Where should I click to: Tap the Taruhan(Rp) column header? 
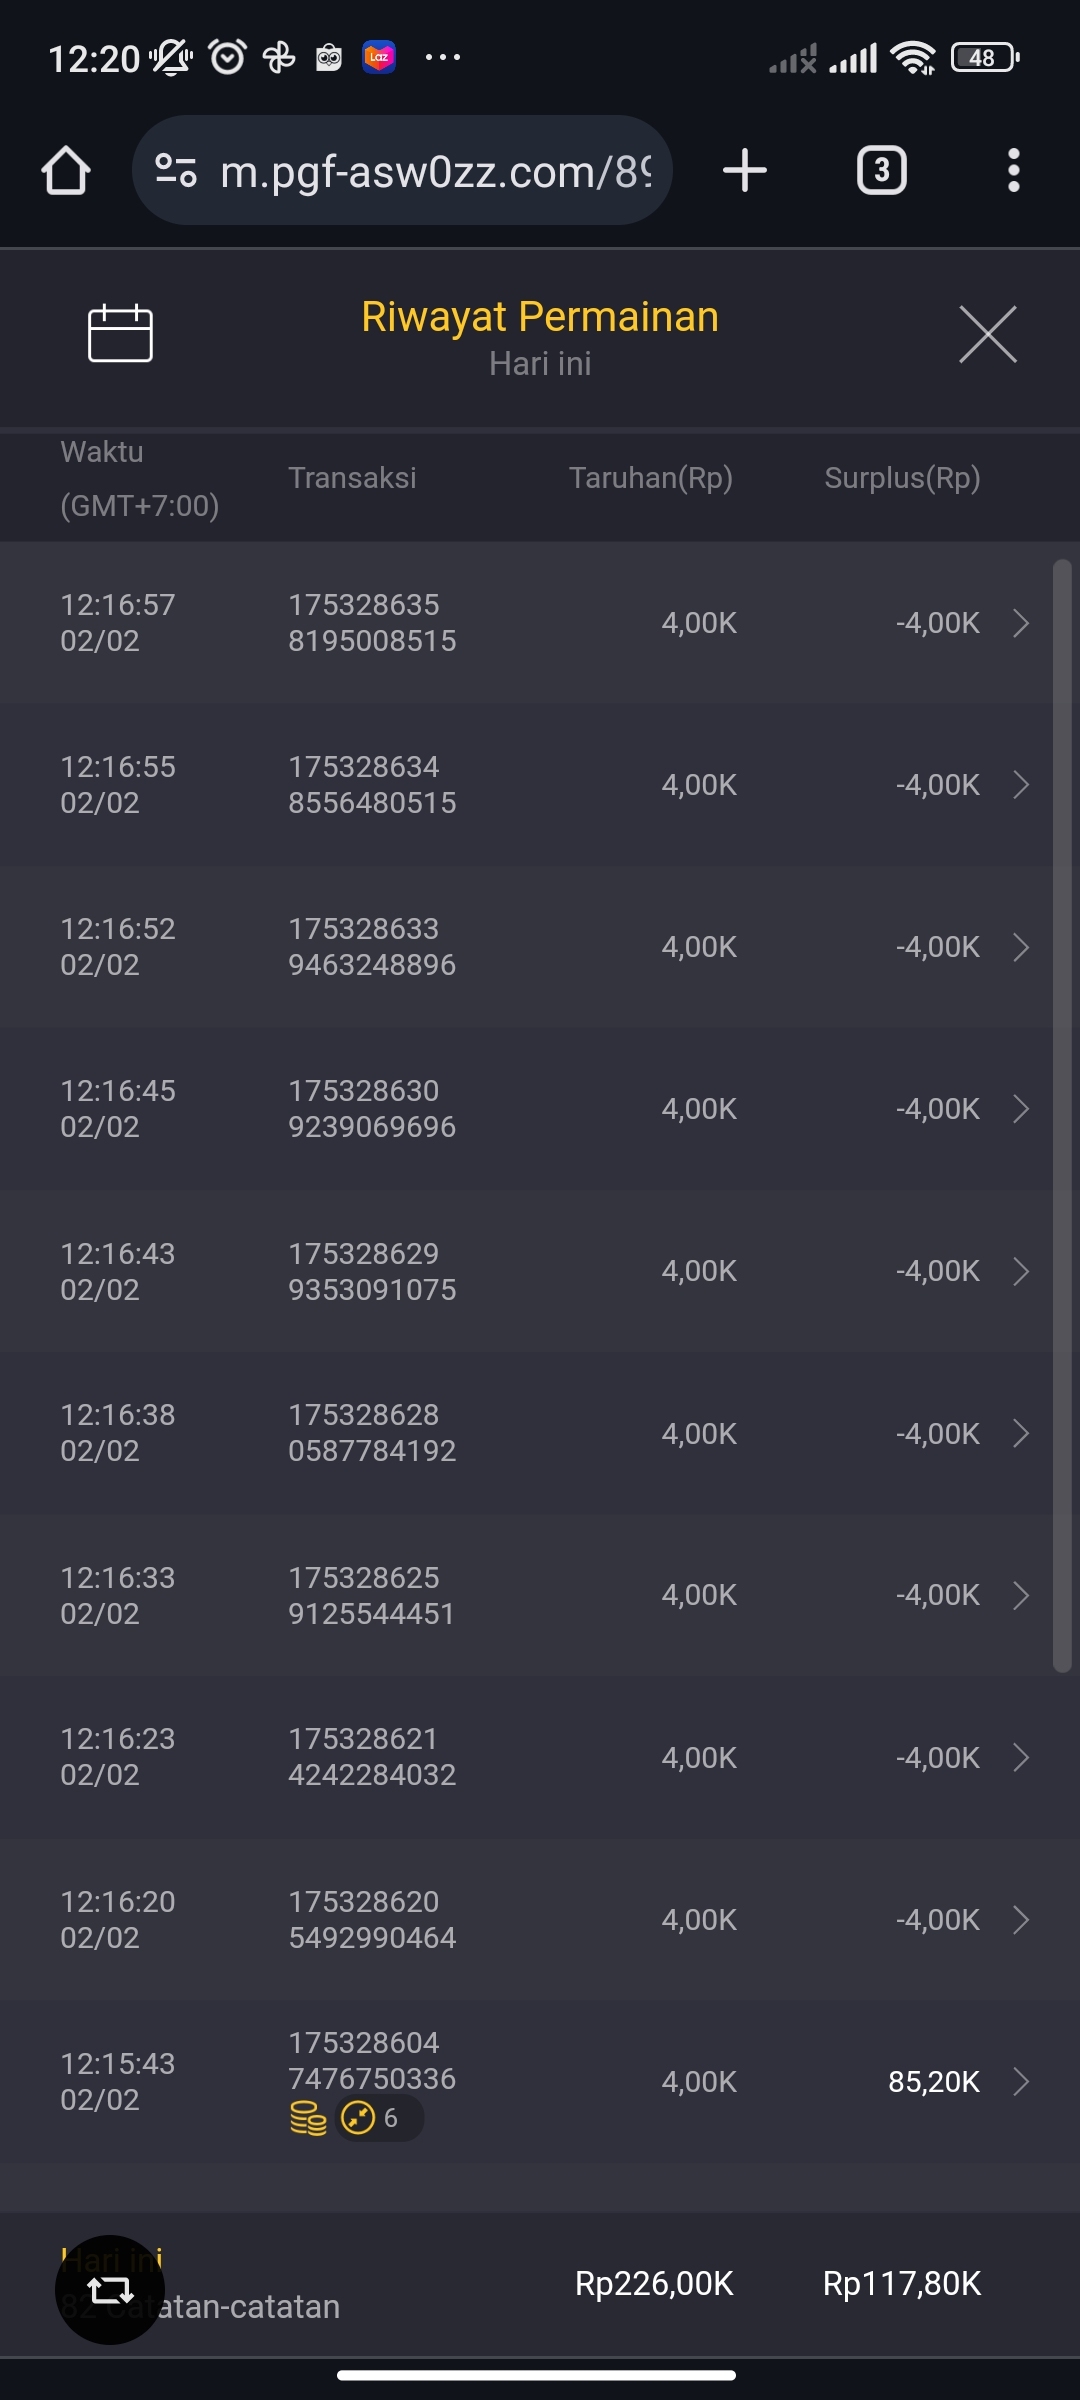pos(650,478)
